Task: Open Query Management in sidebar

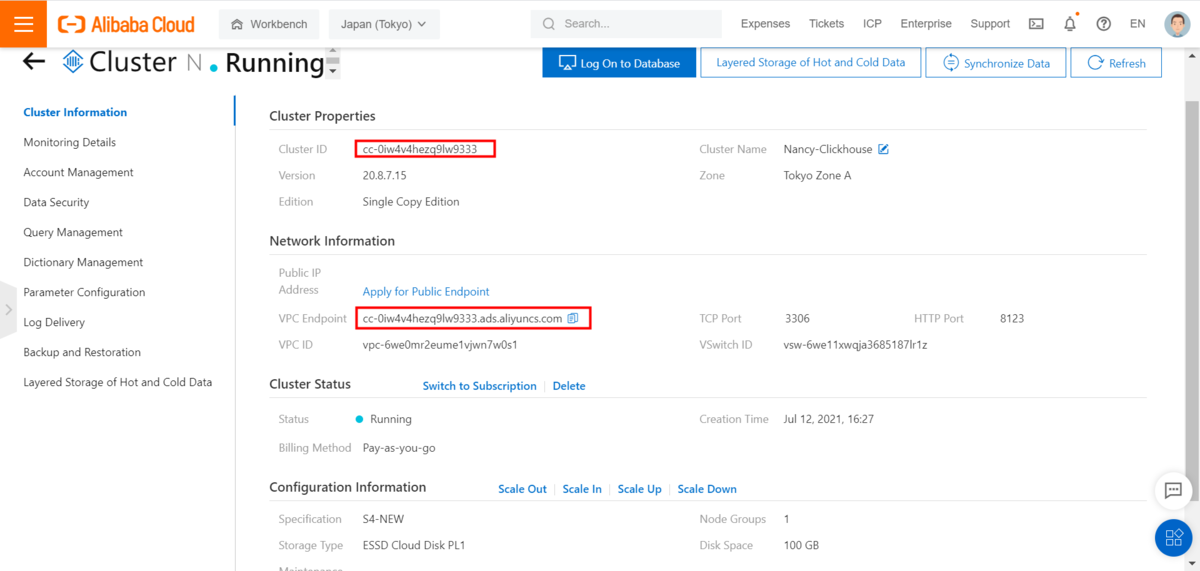Action: coord(73,232)
